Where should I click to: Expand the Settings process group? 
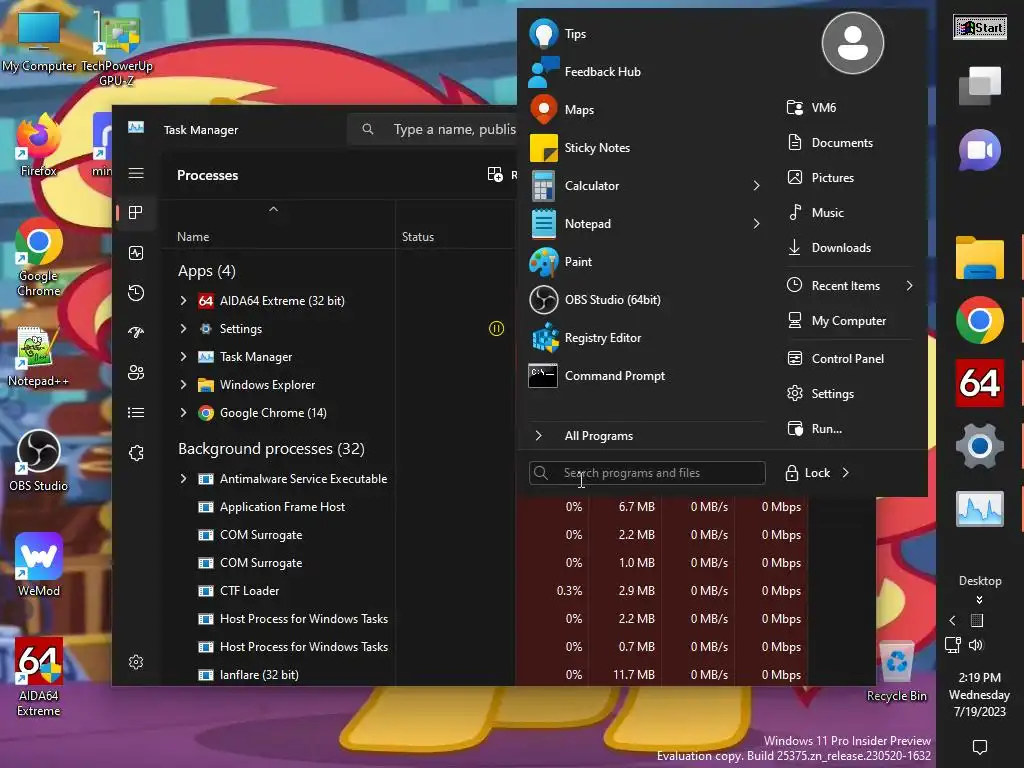(184, 328)
